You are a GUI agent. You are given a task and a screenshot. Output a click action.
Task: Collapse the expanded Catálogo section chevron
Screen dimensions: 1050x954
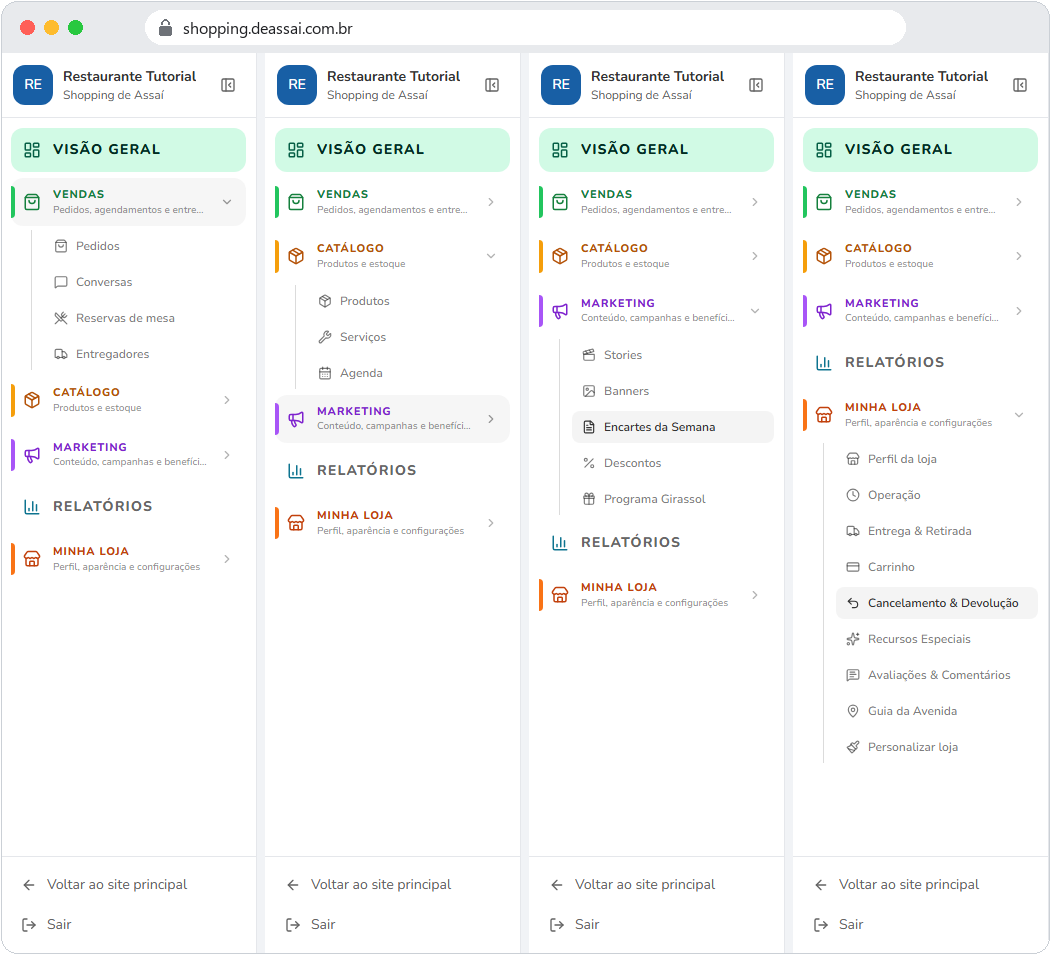pyautogui.click(x=491, y=256)
